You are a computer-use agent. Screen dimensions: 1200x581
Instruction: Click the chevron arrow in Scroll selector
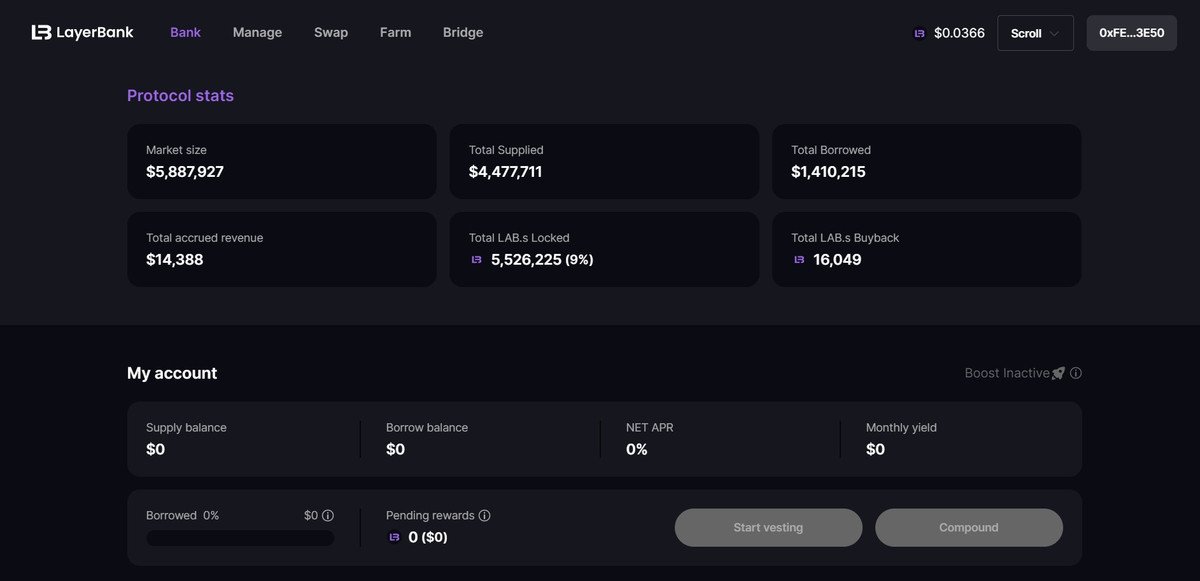(1054, 33)
